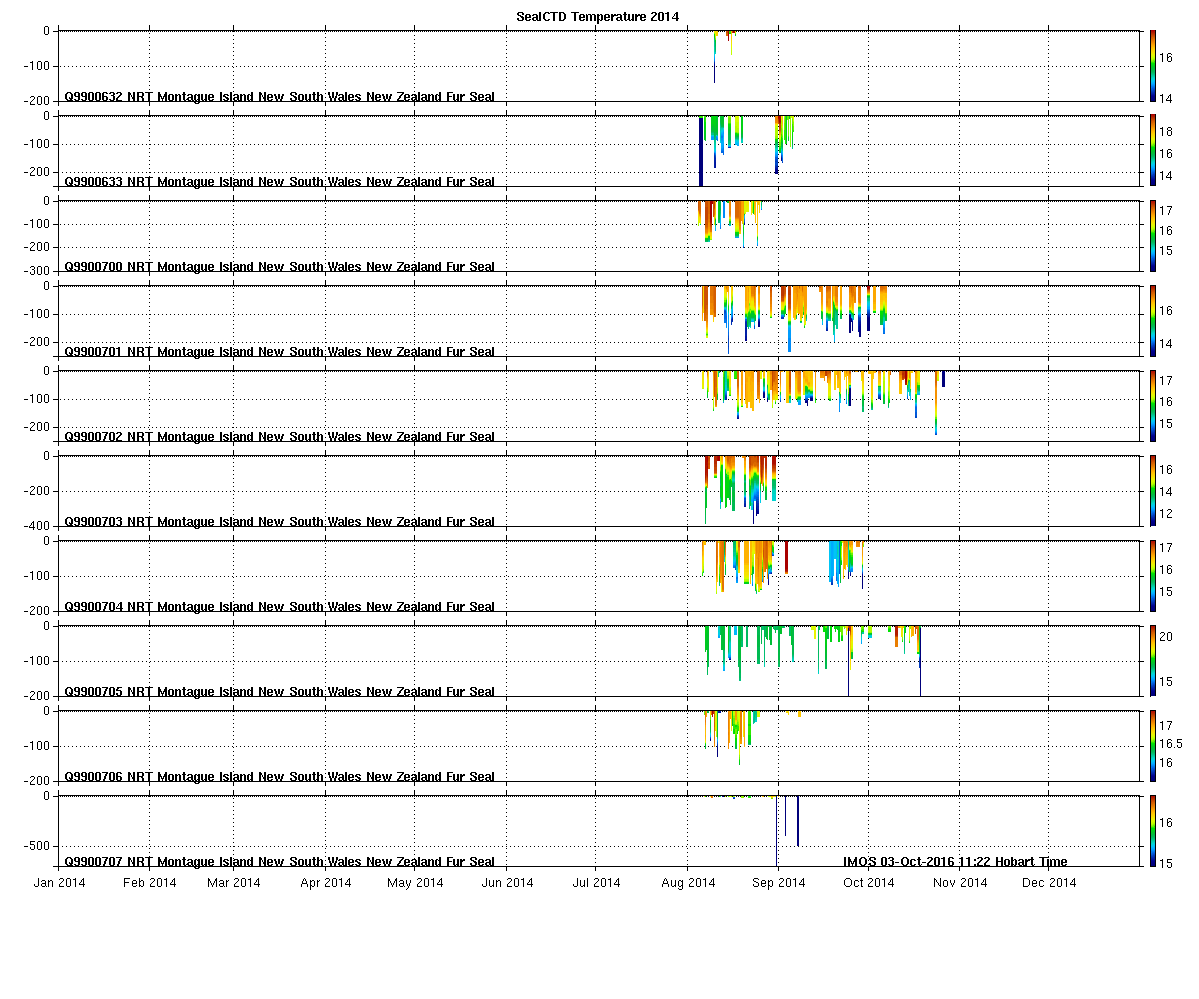Click the 'Feb 2014' x-axis label

(150, 882)
